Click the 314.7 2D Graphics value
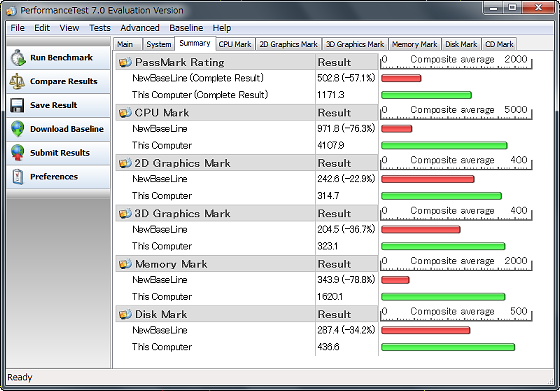This screenshot has width=560, height=391. (328, 196)
